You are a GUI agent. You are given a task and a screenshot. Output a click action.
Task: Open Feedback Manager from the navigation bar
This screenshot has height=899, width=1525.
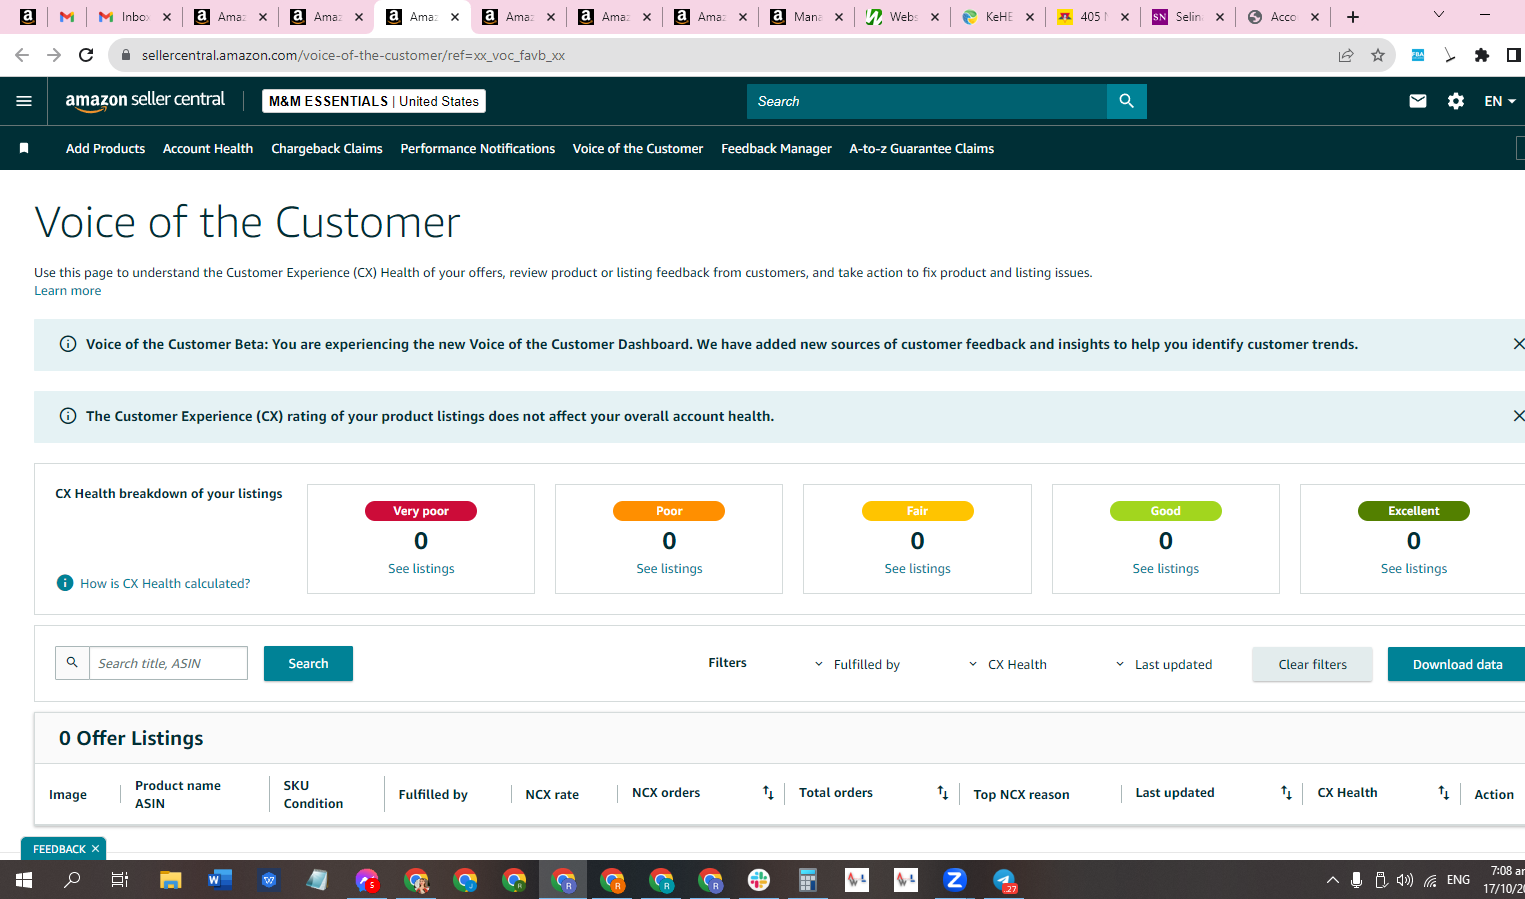coord(776,148)
